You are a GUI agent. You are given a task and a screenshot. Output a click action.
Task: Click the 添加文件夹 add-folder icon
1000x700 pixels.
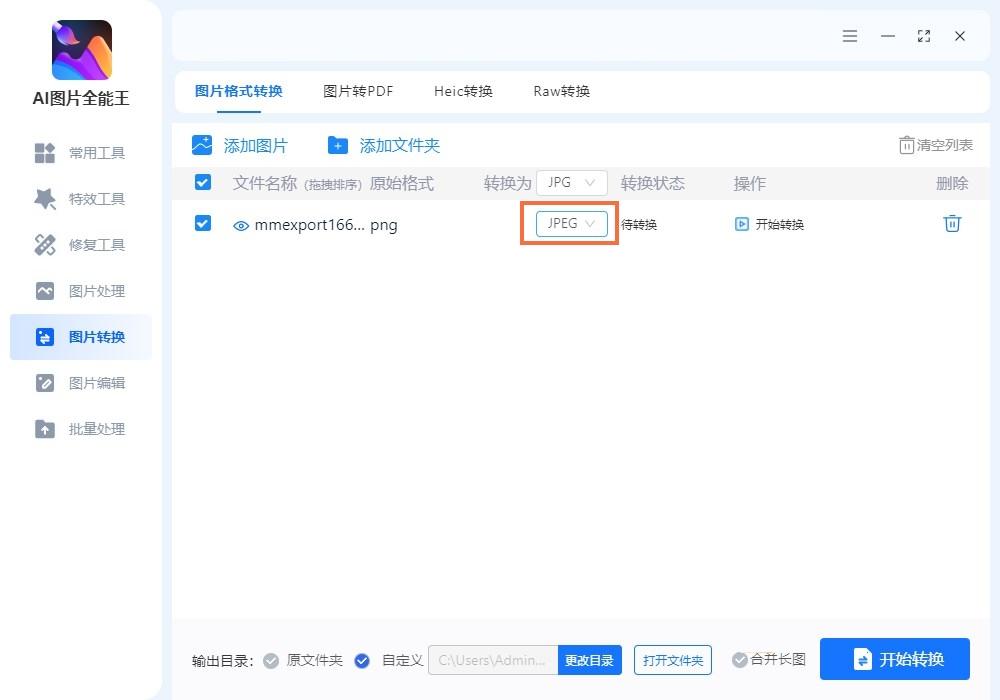pyautogui.click(x=340, y=145)
